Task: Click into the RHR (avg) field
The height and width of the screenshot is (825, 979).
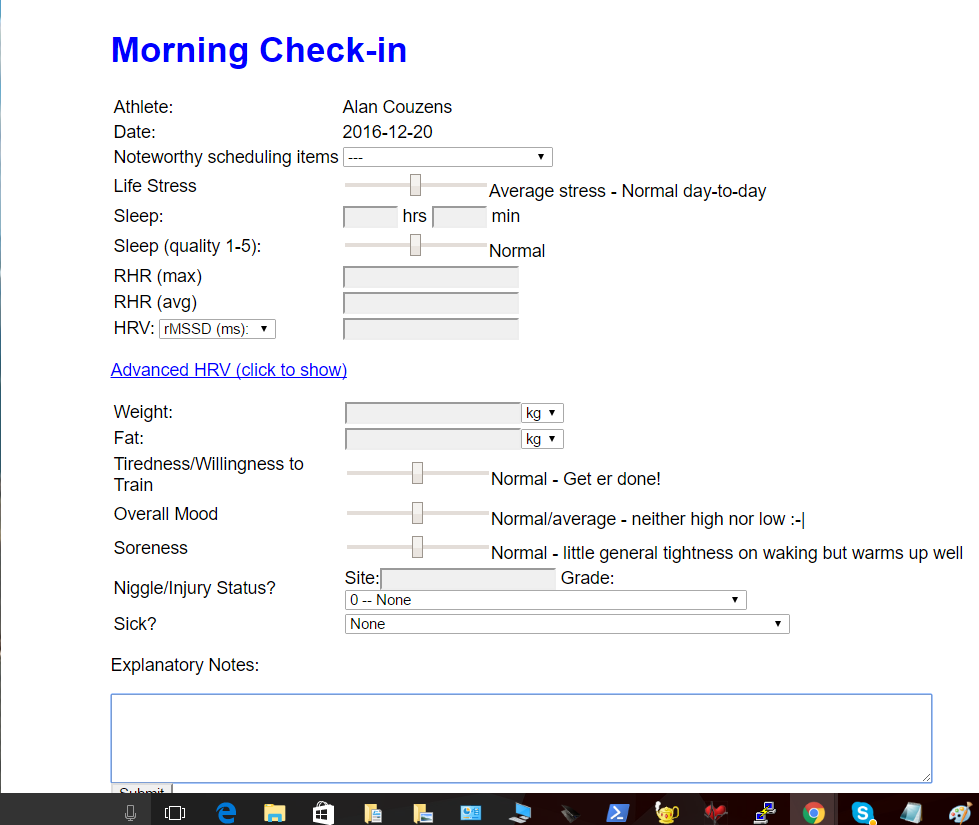Action: click(x=431, y=304)
